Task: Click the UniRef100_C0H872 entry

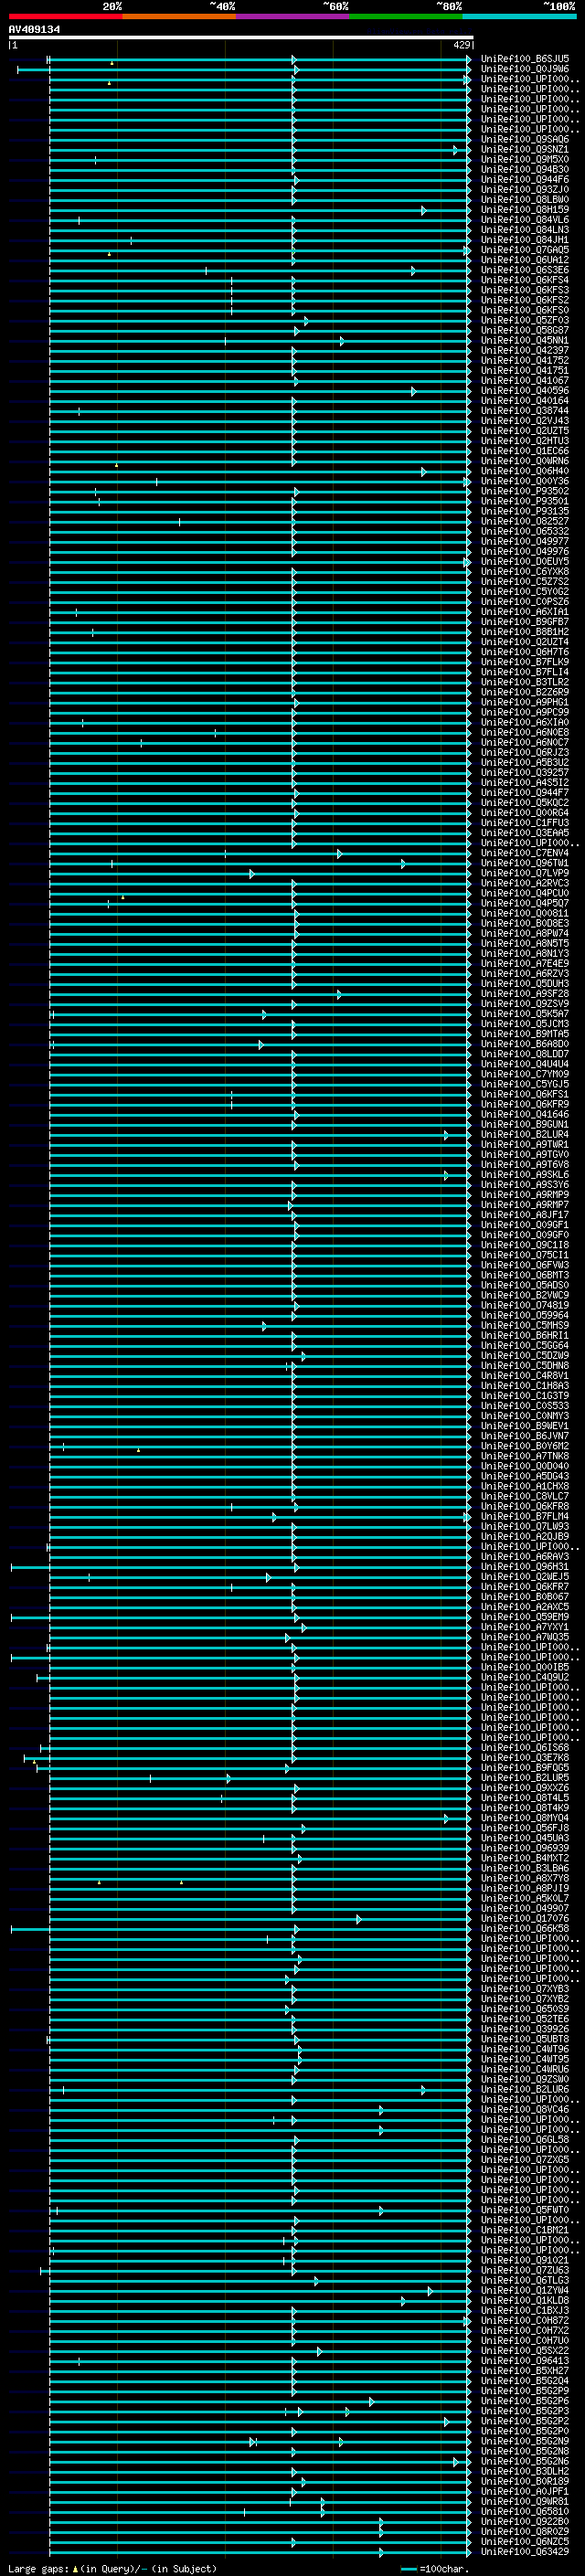Action: pos(525,2320)
